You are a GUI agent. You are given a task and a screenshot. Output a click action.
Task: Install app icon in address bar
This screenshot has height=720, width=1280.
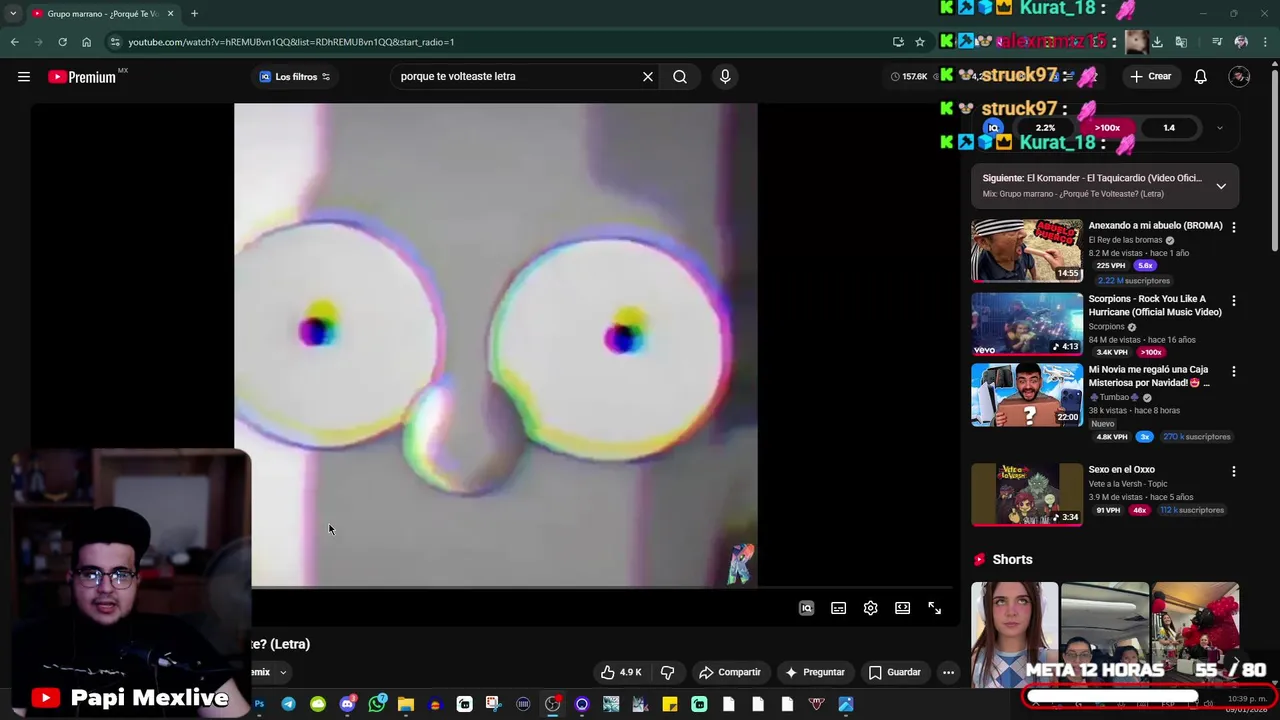(x=898, y=42)
